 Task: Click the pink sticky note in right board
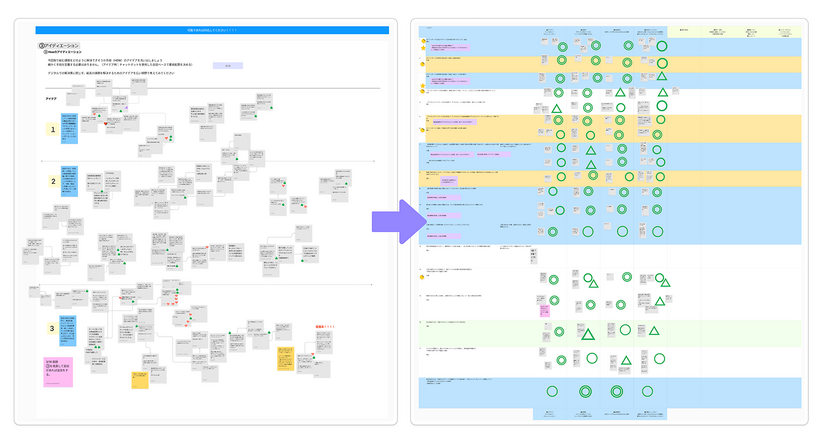click(x=544, y=310)
